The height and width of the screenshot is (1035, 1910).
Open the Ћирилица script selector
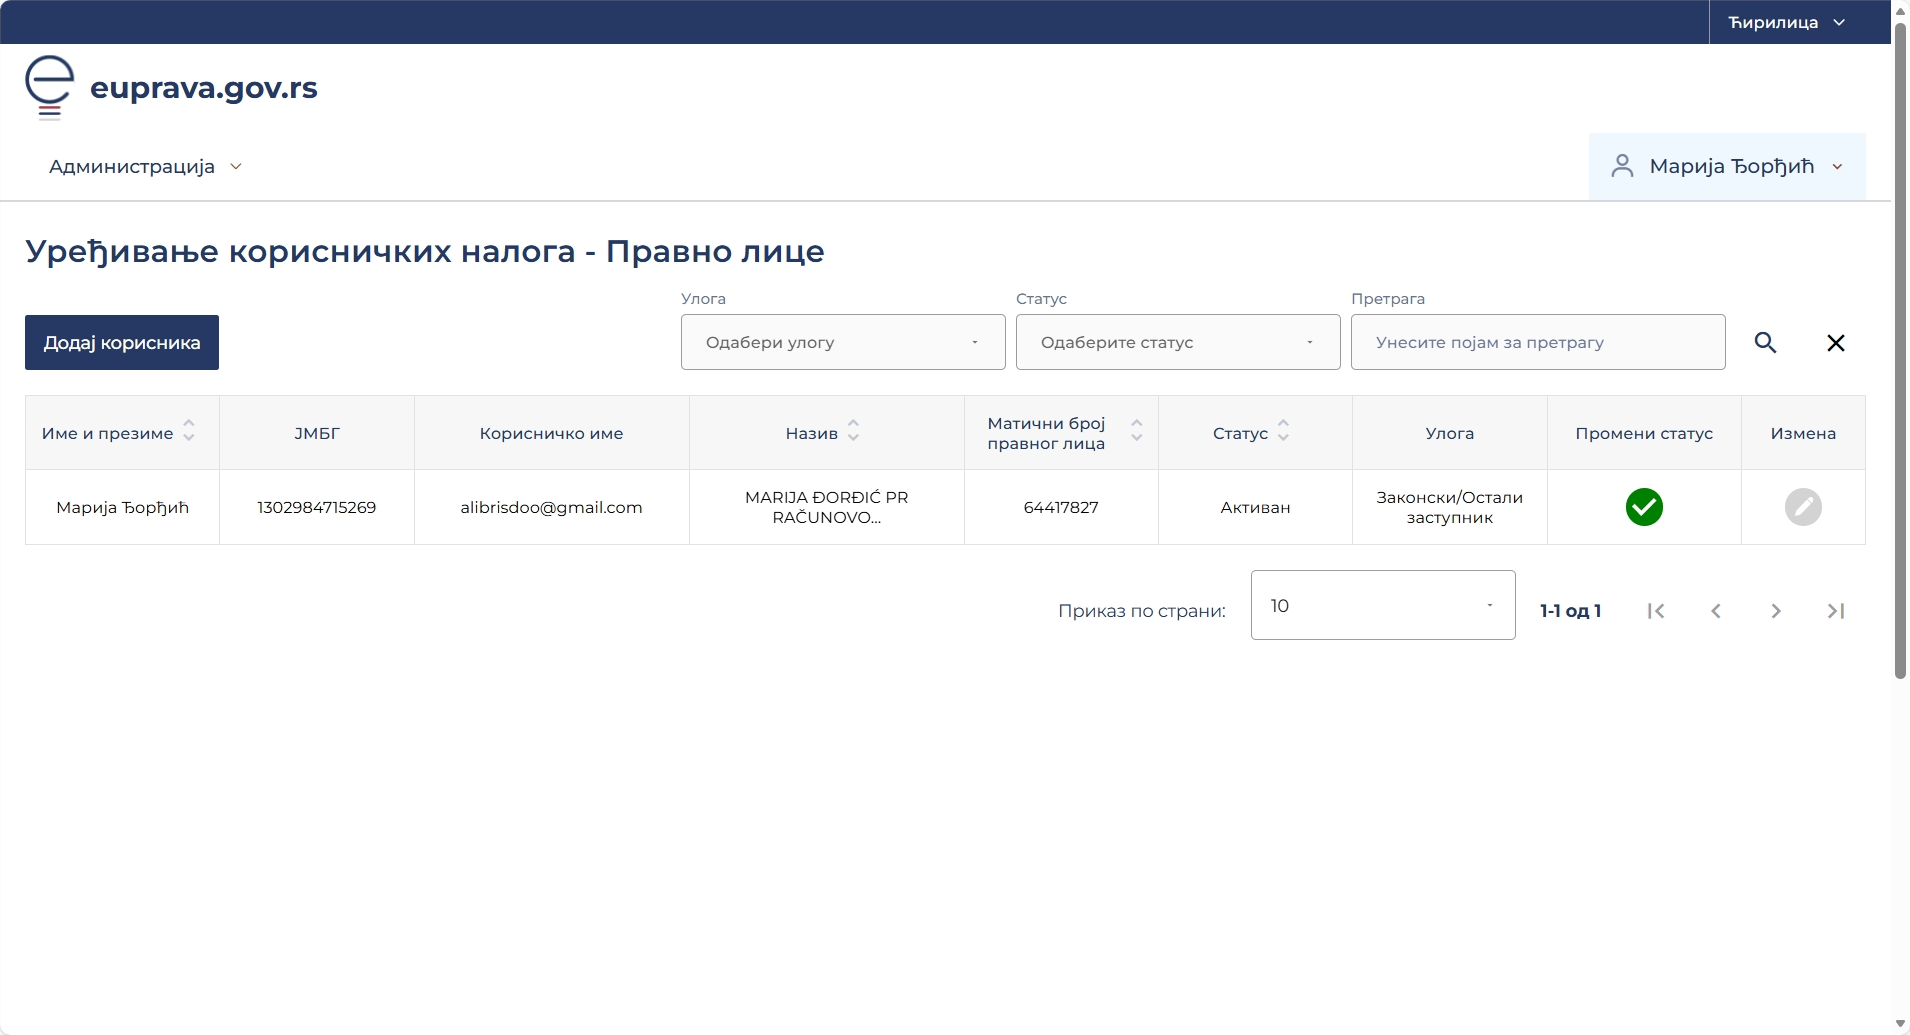[1786, 22]
